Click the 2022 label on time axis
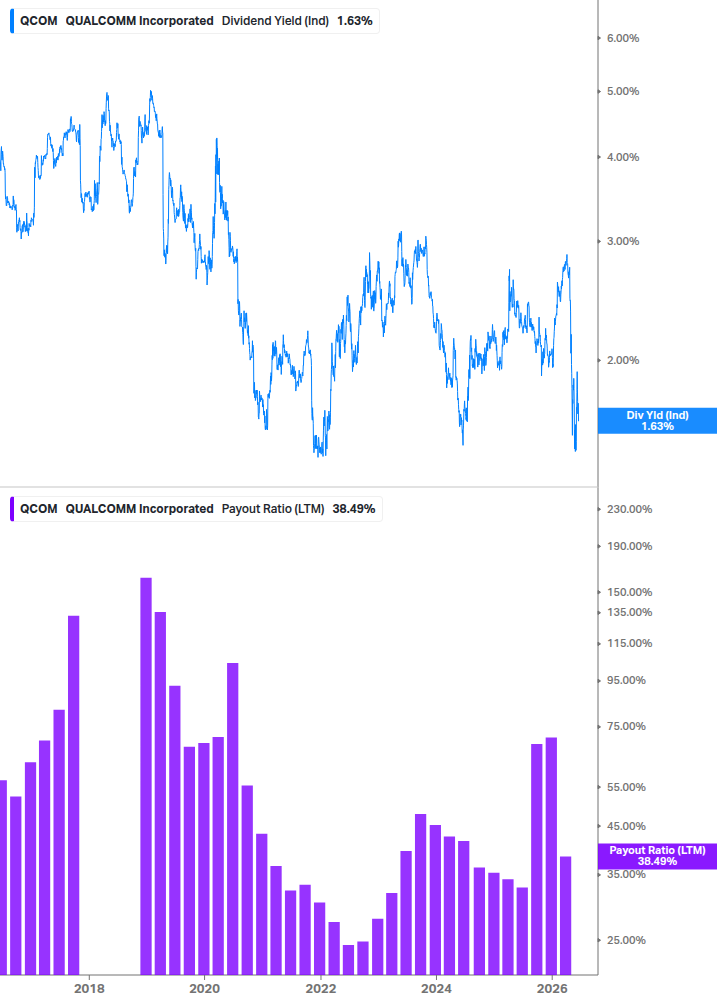Viewport: 717px width, 1005px height. click(320, 988)
